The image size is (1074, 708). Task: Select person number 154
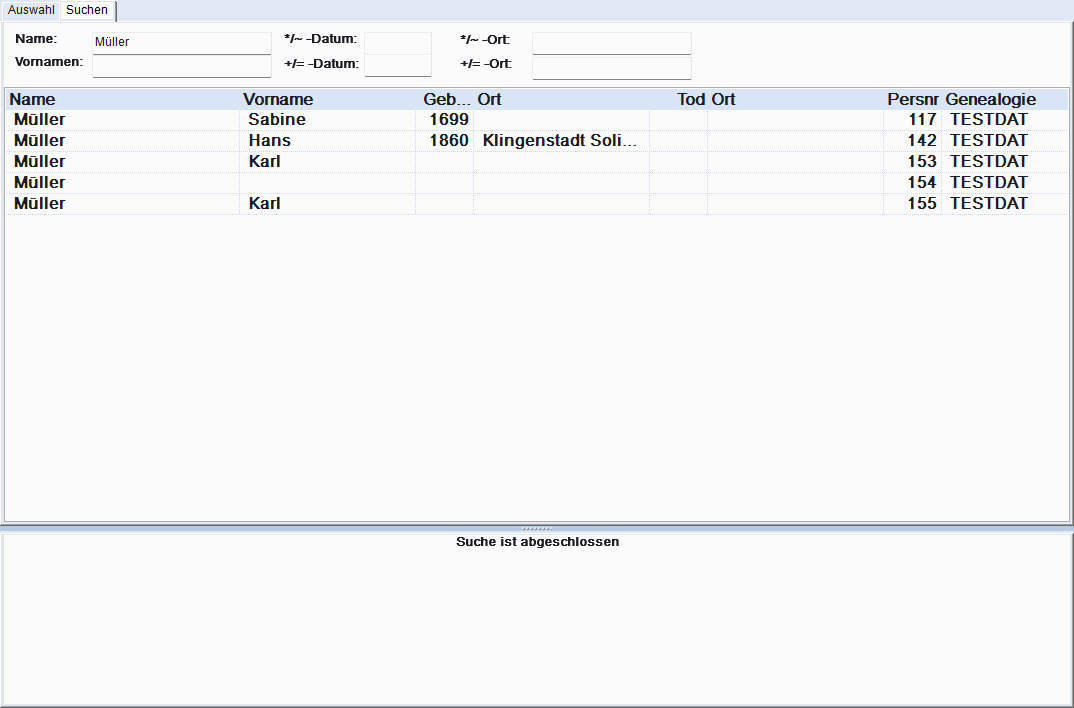pyautogui.click(x=922, y=183)
